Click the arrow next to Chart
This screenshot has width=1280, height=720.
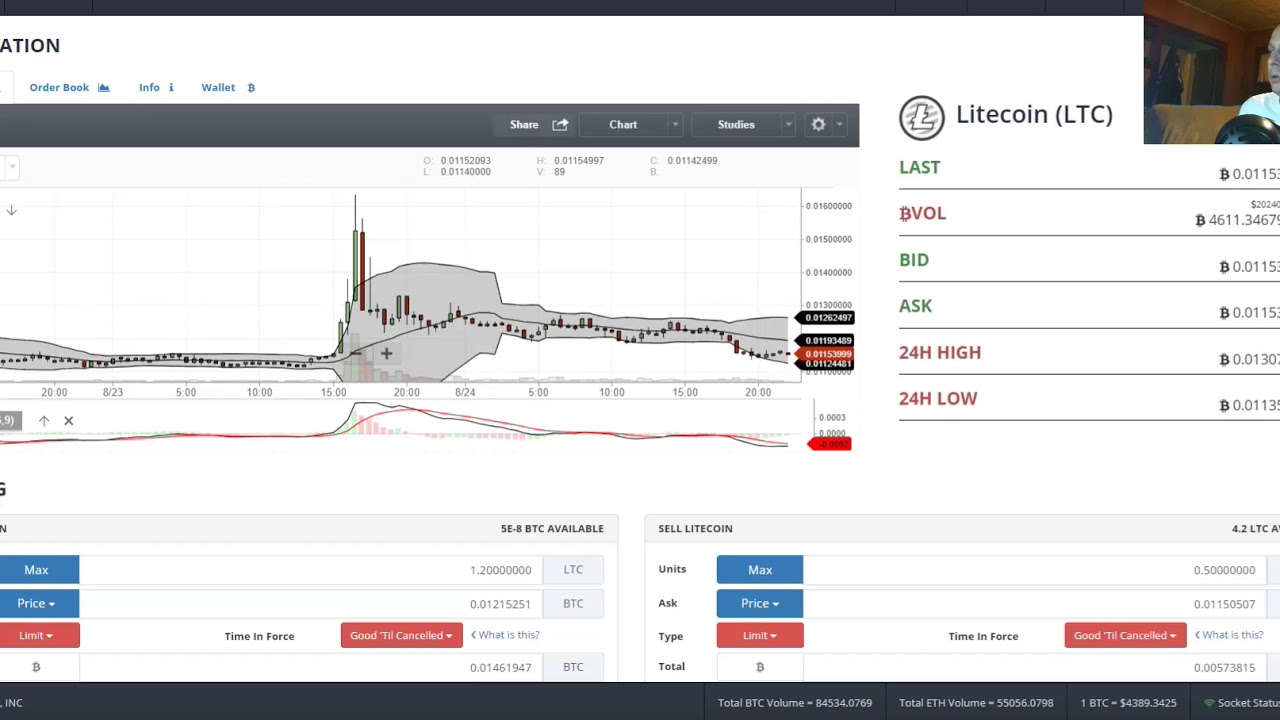click(675, 125)
